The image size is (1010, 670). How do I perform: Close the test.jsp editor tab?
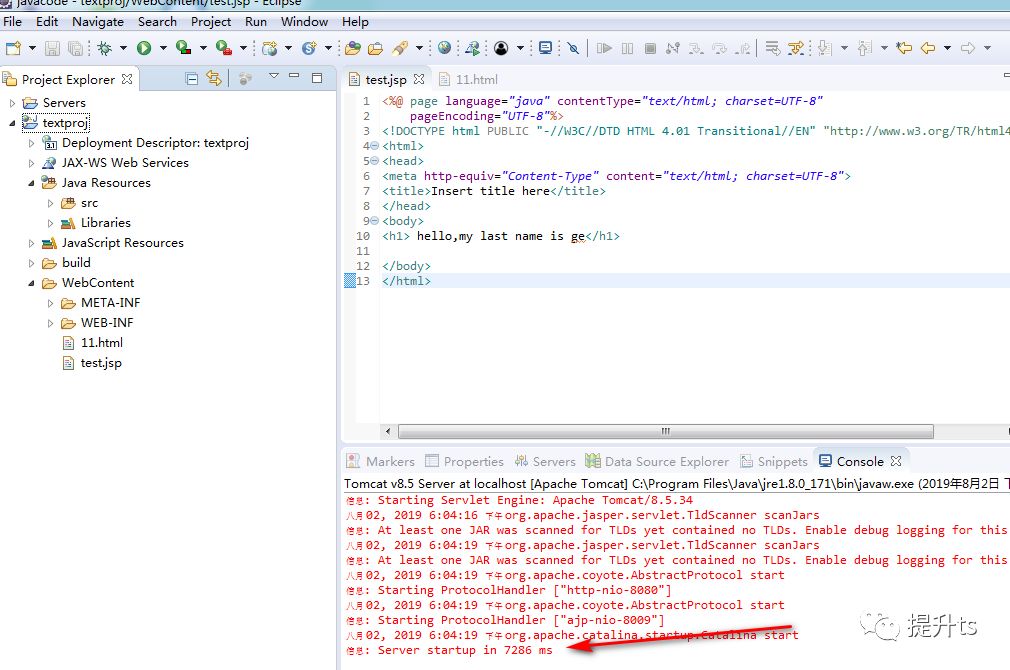419,79
